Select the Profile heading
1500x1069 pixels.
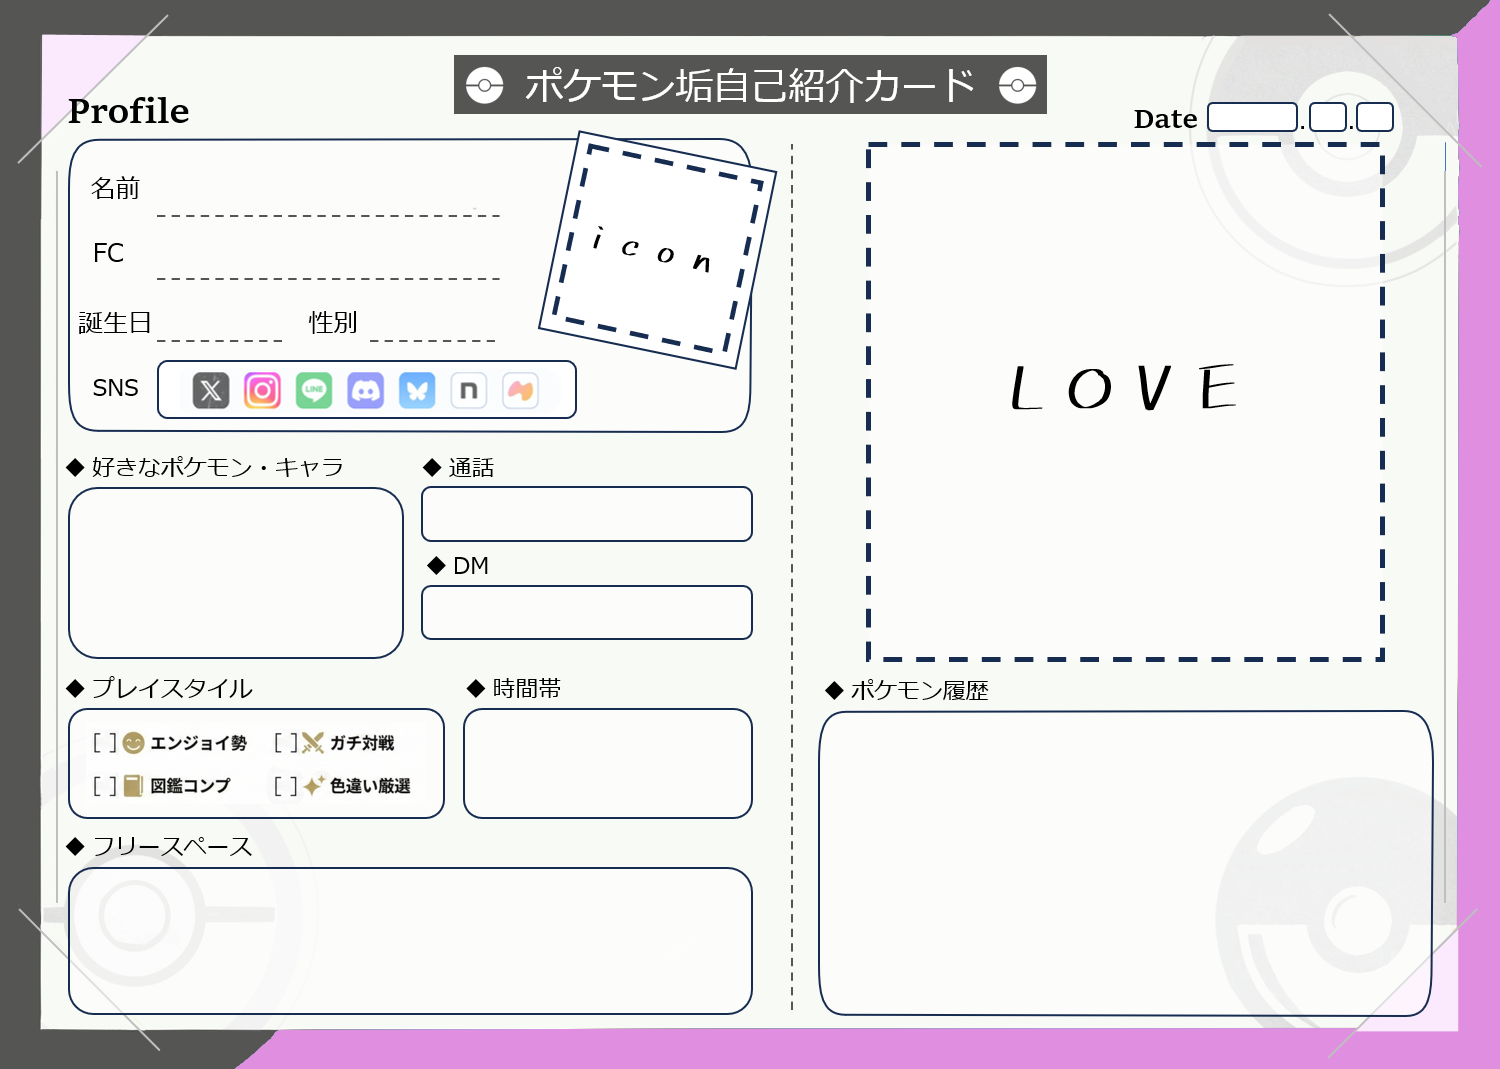pyautogui.click(x=129, y=111)
